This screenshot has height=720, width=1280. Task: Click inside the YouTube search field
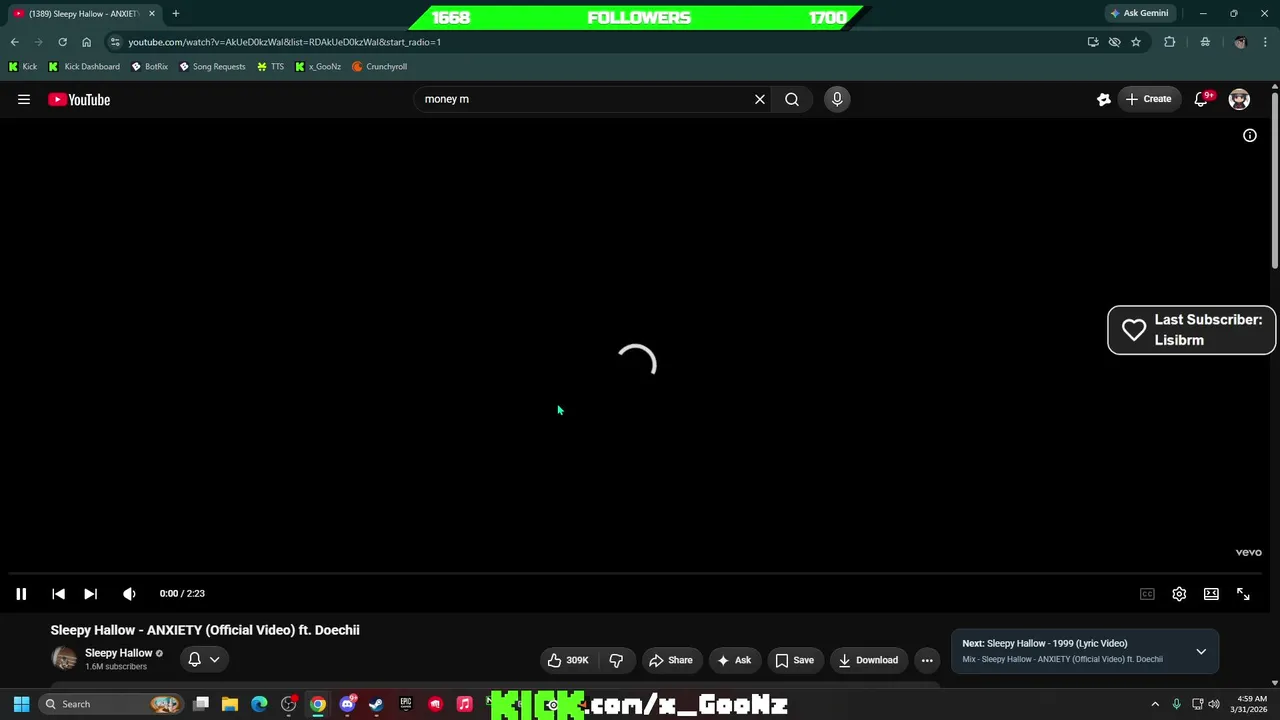tap(585, 99)
